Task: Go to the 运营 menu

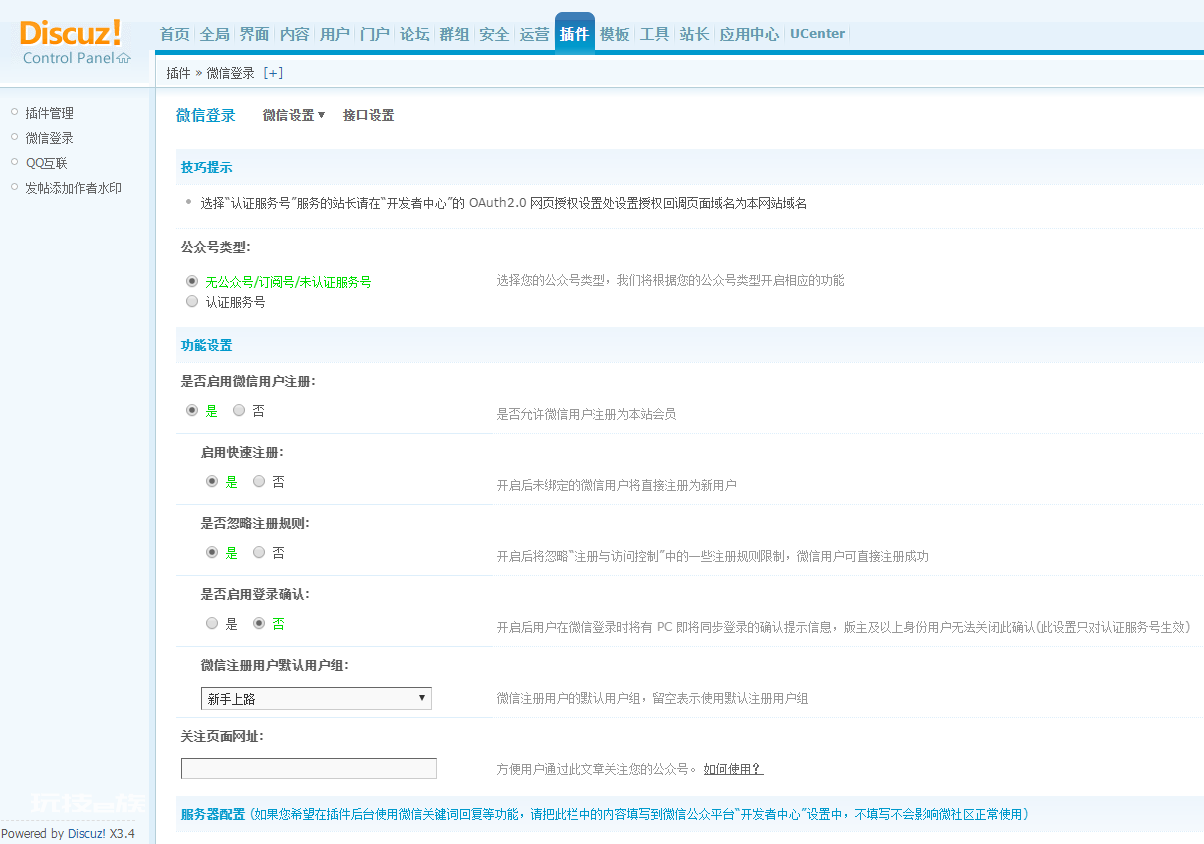Action: (535, 34)
